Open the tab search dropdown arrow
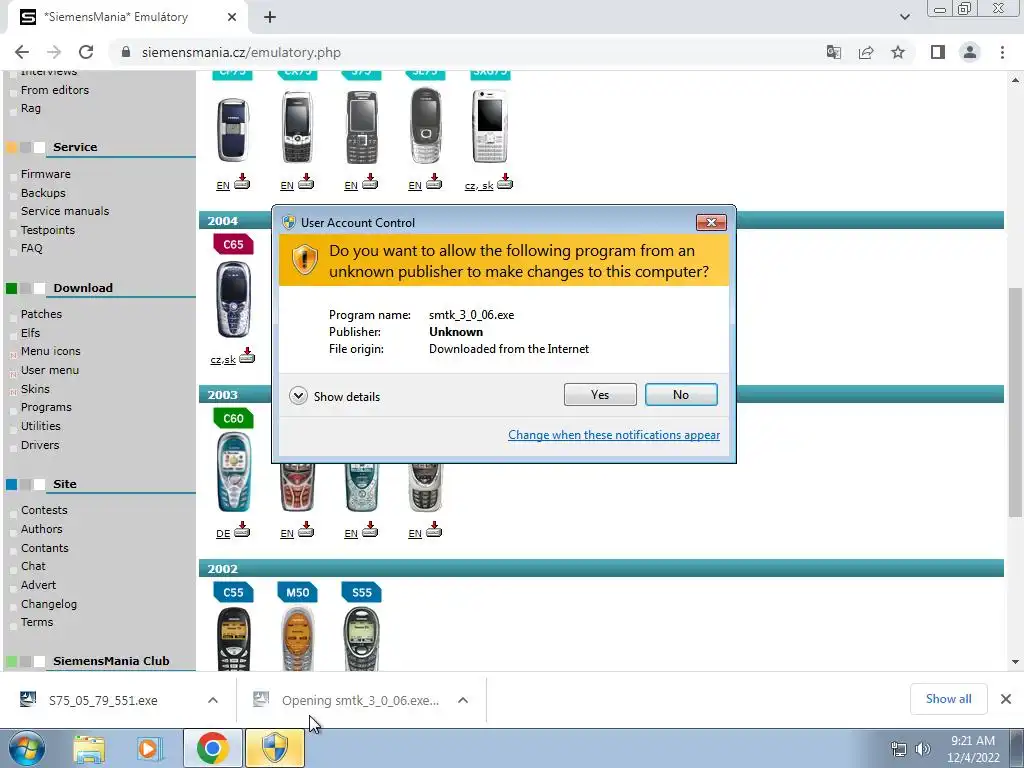Viewport: 1024px width, 768px height. tap(904, 17)
